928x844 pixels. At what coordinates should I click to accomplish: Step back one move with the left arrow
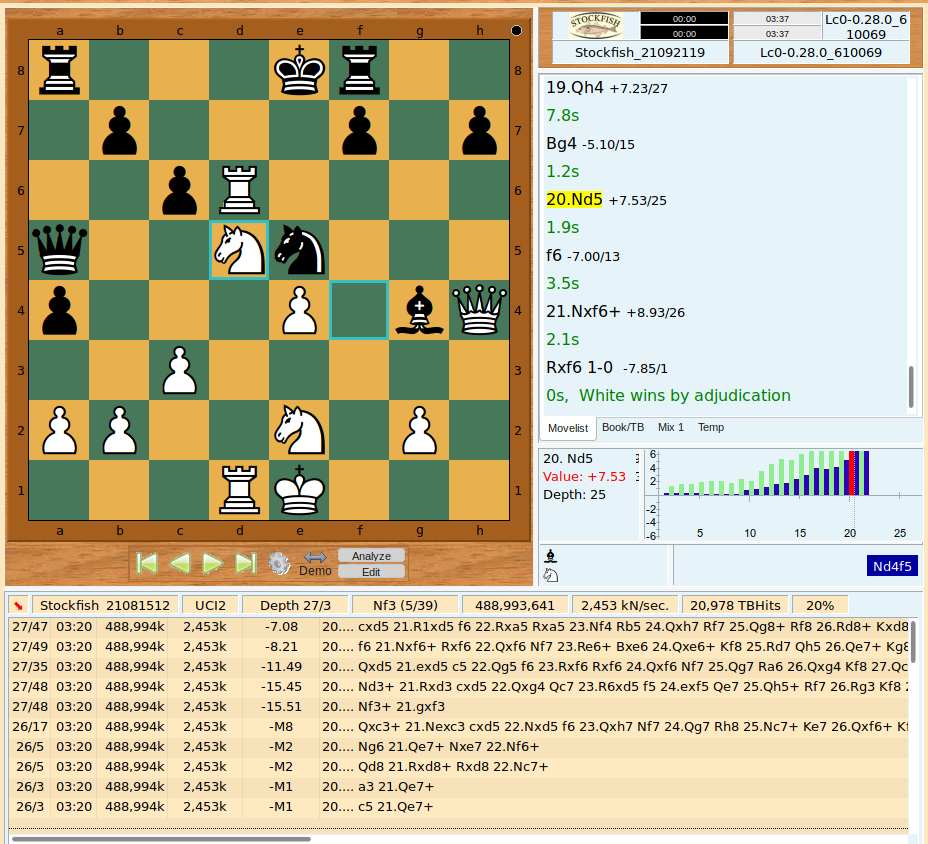point(180,563)
